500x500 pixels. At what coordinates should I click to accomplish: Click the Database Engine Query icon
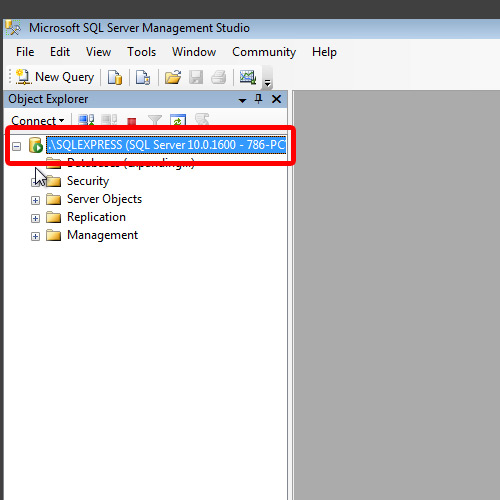[x=115, y=77]
